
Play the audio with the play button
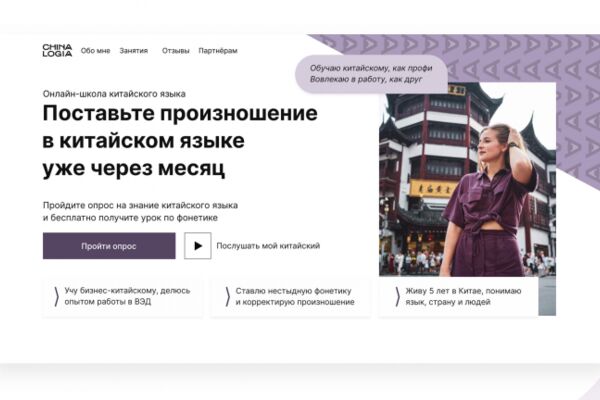point(197,246)
